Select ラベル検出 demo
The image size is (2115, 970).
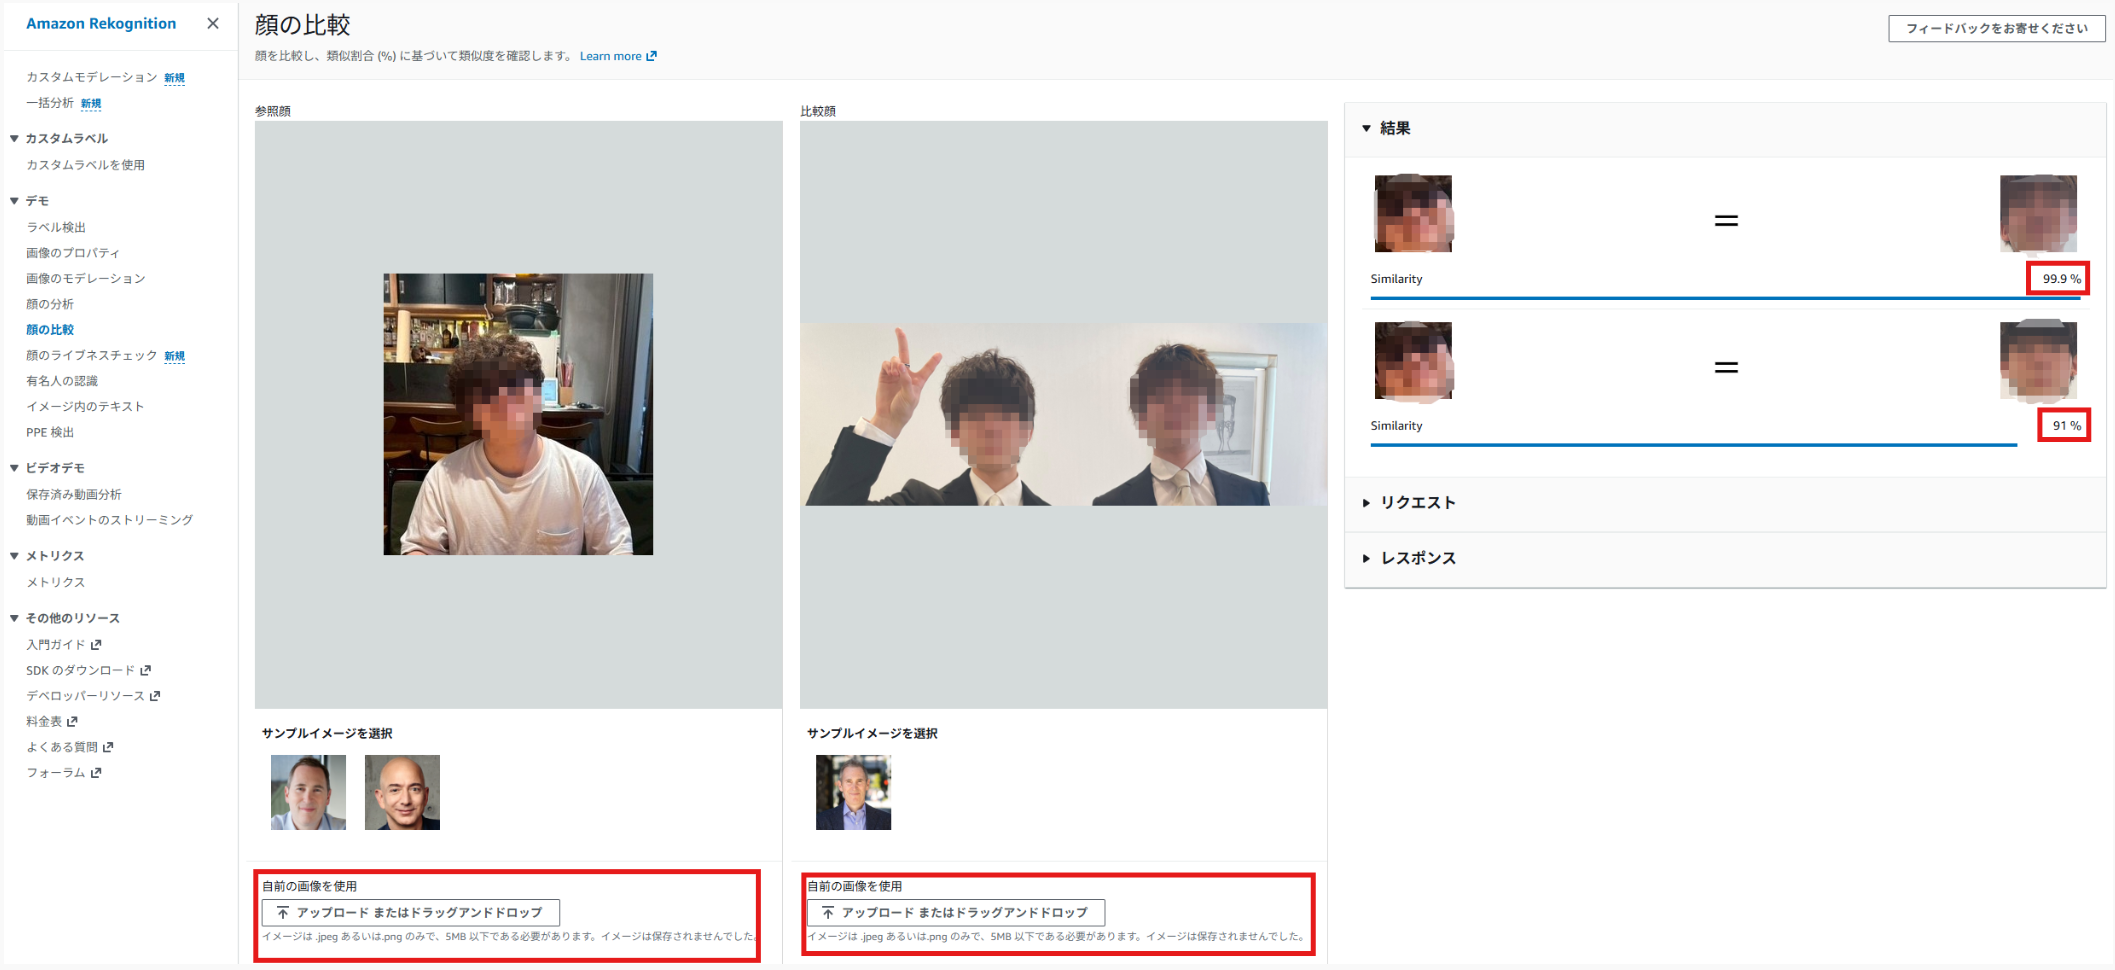click(56, 227)
